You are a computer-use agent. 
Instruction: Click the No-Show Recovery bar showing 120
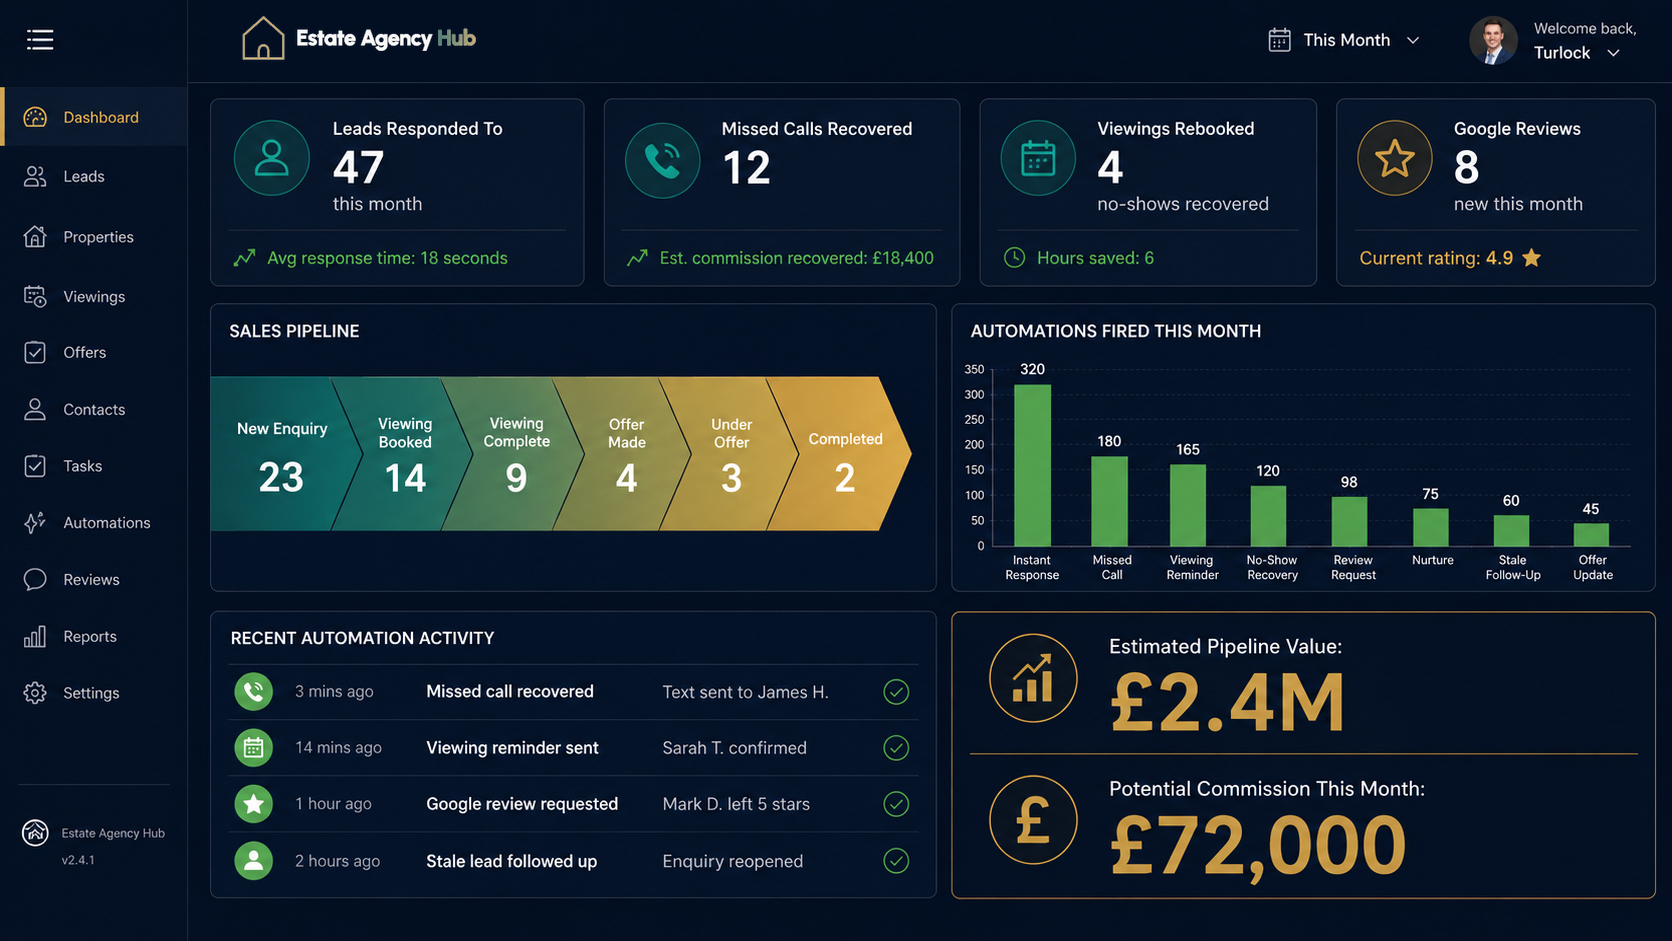point(1268,516)
